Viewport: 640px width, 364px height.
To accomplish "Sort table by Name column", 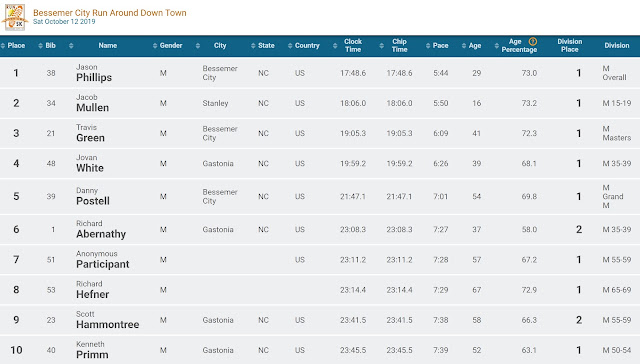I will coord(107,45).
